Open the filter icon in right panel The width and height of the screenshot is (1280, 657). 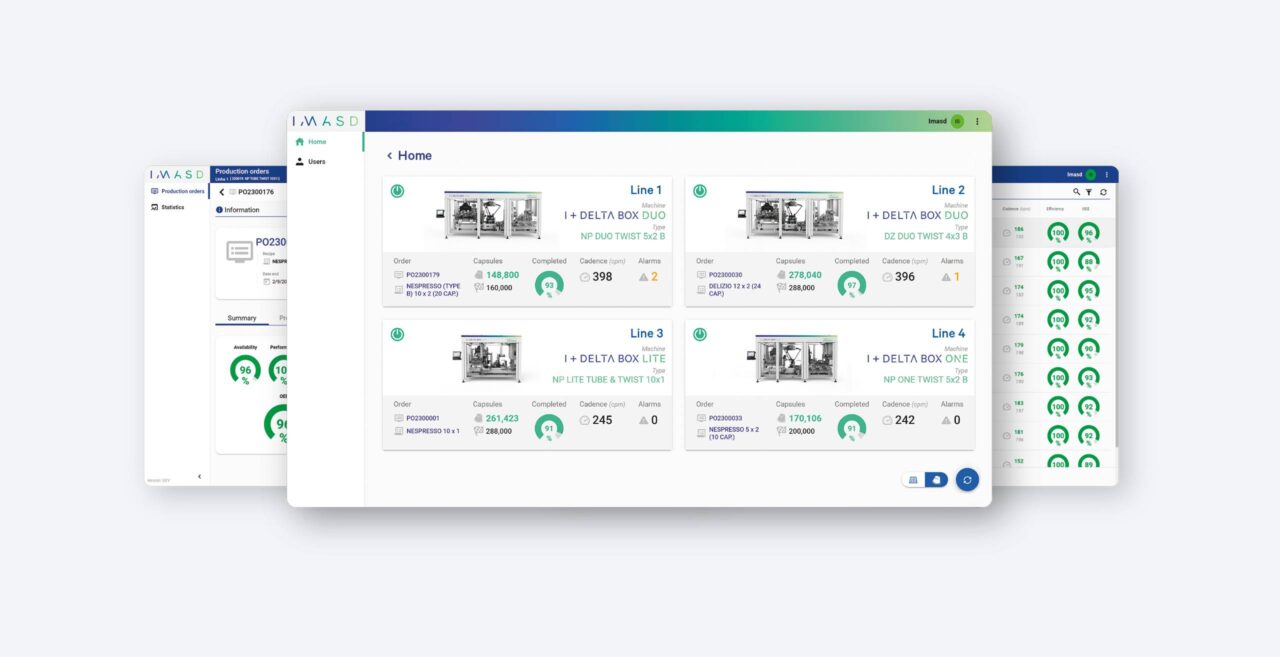click(x=1089, y=192)
